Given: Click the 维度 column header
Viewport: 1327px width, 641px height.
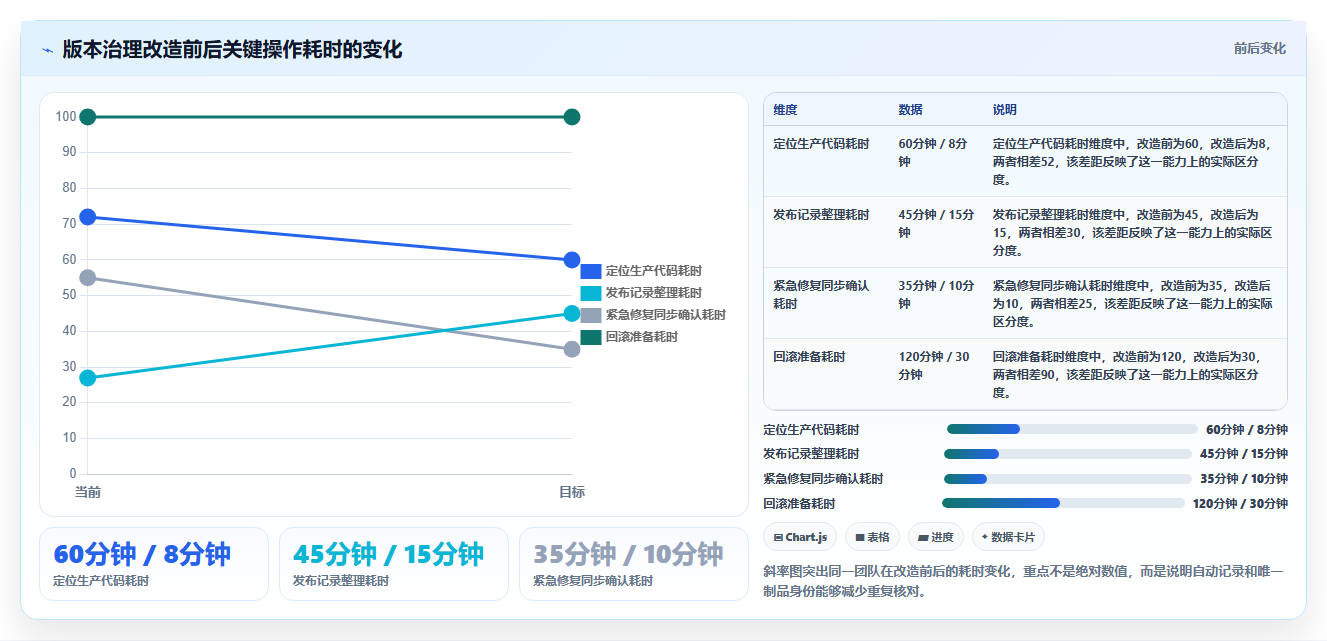Looking at the screenshot, I should tap(785, 110).
